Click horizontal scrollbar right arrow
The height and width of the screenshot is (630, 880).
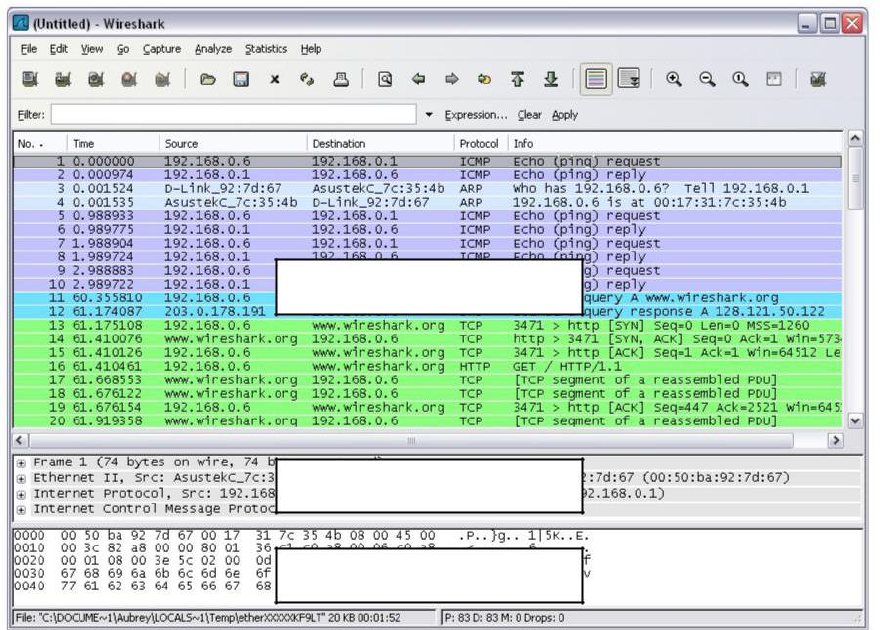(836, 440)
